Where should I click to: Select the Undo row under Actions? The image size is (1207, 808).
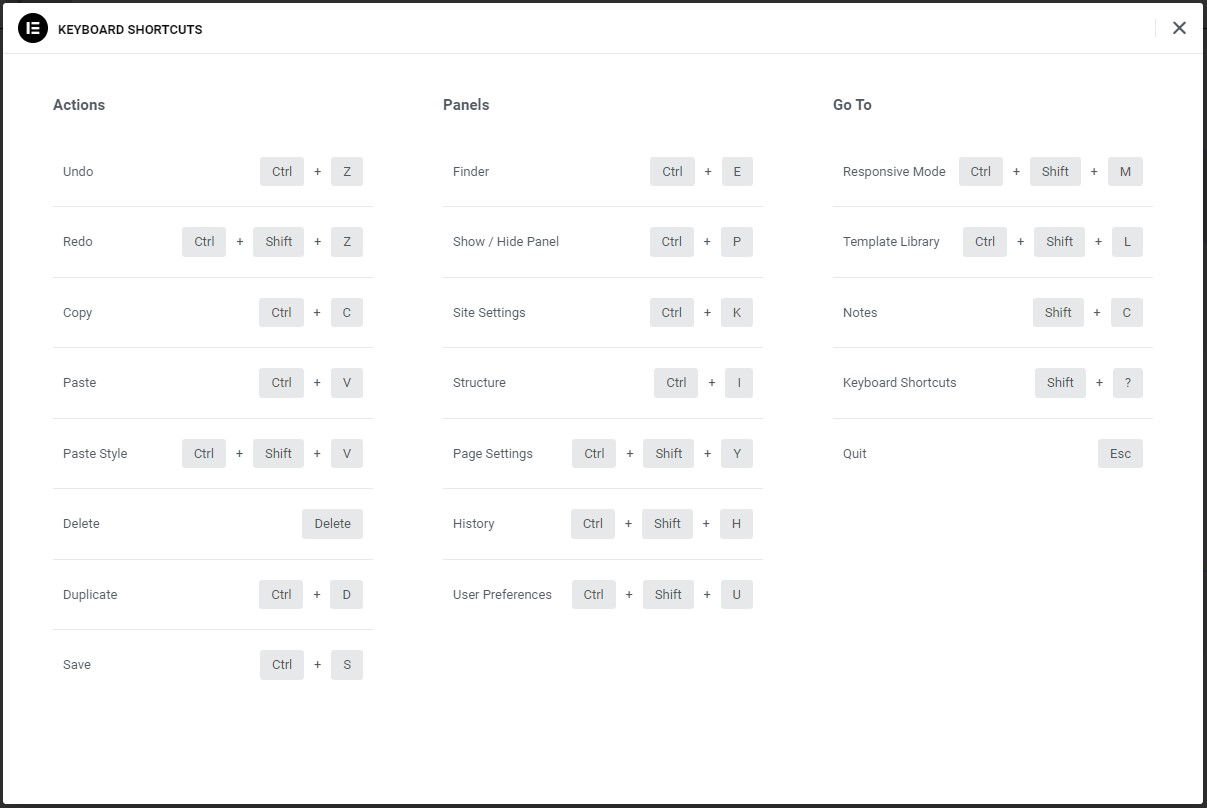tap(78, 171)
